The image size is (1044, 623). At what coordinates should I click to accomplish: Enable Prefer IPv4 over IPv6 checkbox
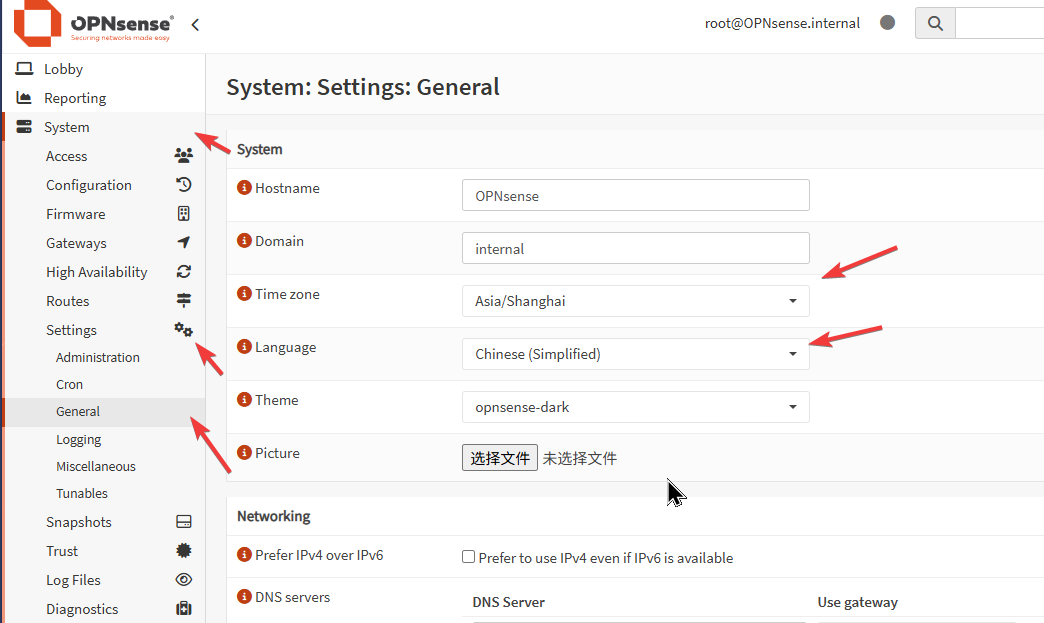pos(468,557)
